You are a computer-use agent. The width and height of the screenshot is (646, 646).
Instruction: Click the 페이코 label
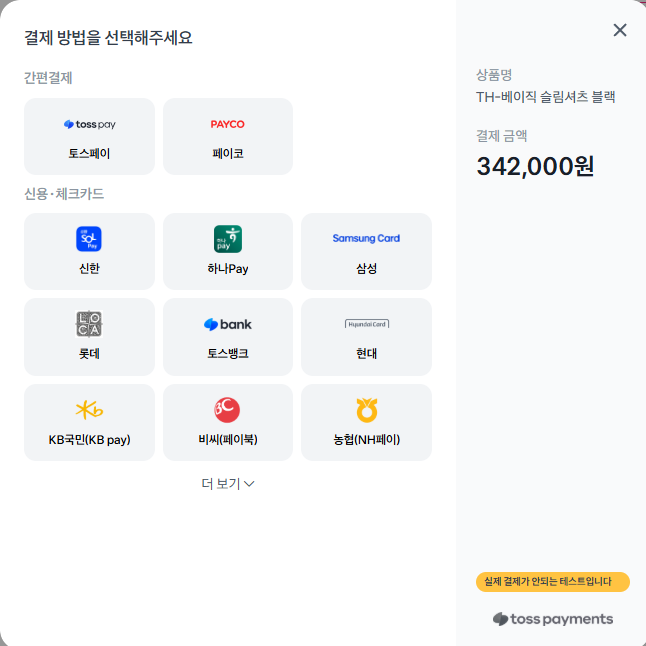[228, 153]
